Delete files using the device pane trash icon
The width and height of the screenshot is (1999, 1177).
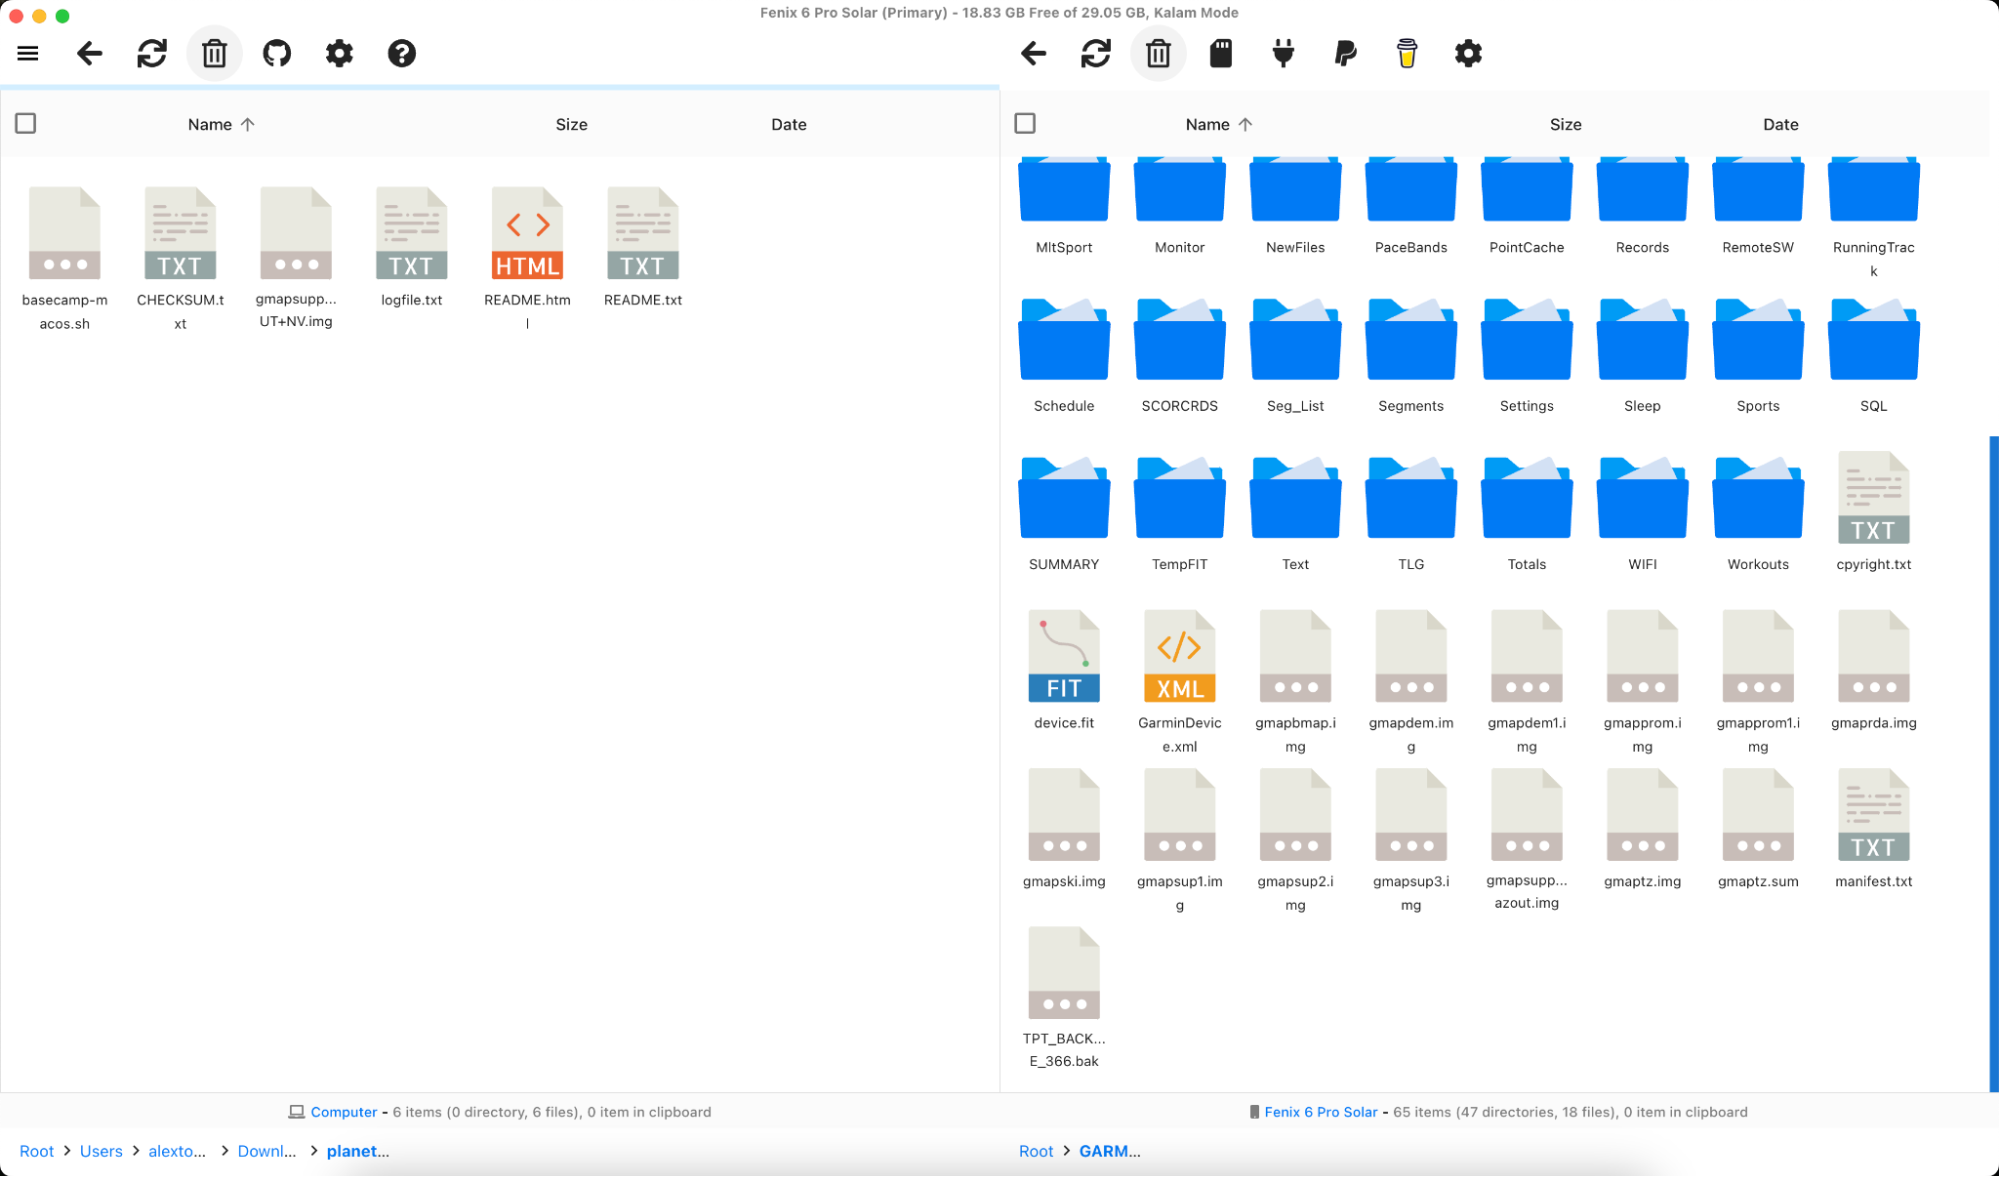coord(1158,53)
